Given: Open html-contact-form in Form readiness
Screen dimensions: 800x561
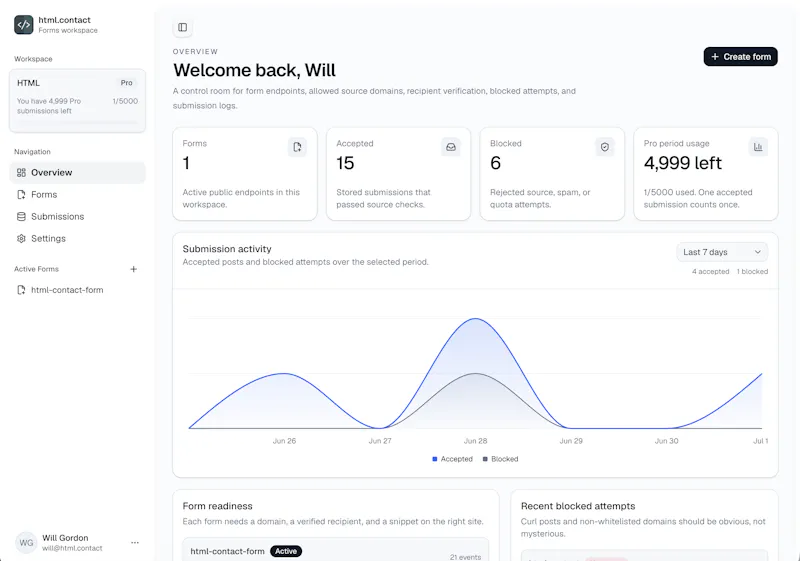Looking at the screenshot, I should pos(227,551).
